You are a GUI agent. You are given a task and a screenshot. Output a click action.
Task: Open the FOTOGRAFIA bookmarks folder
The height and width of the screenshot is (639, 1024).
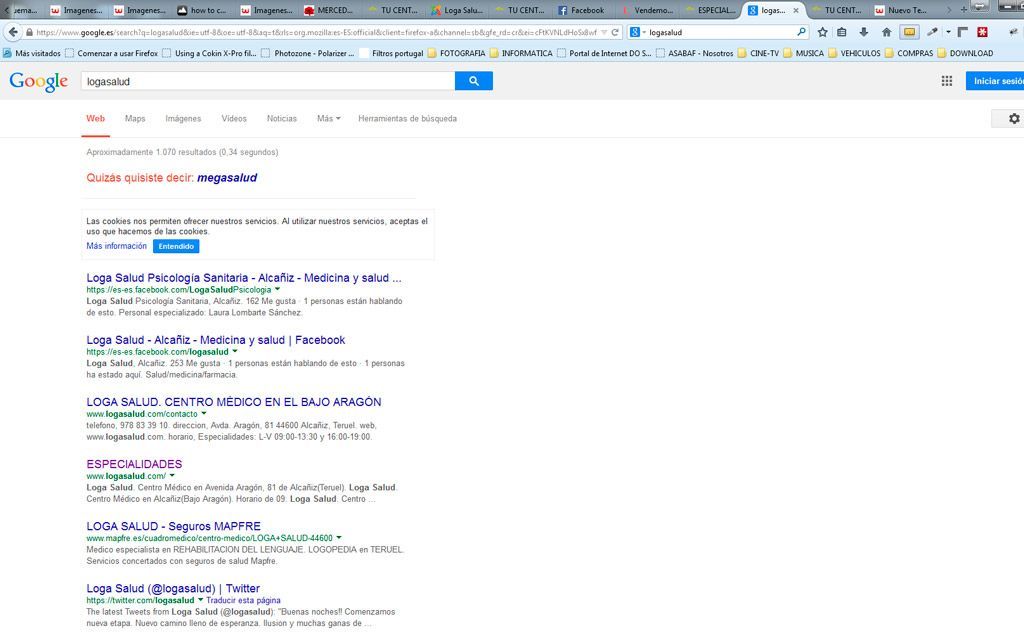coord(456,54)
